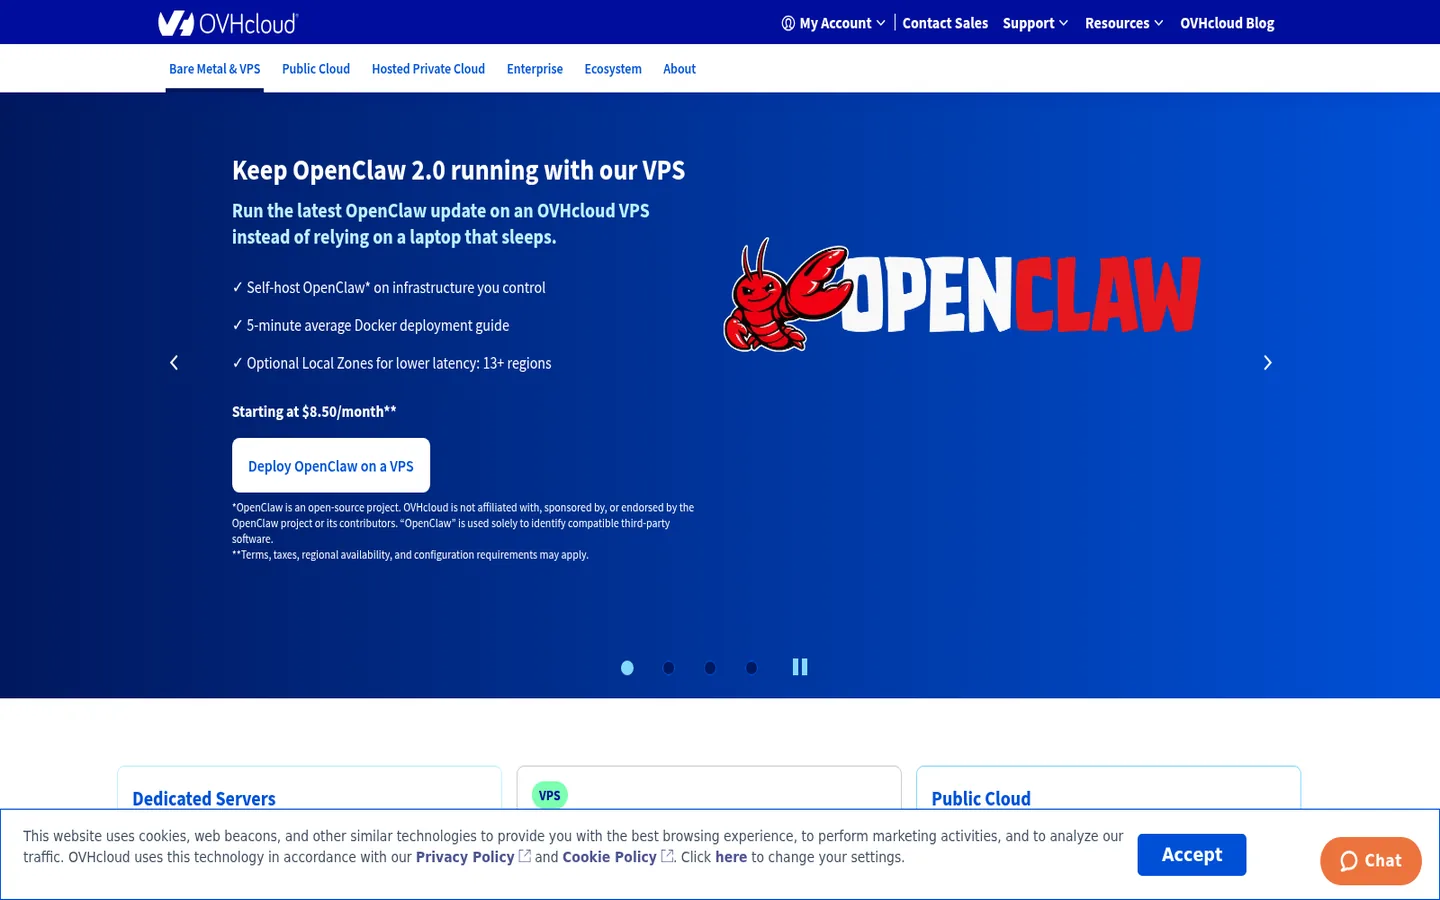Click the OpenClaw lobster logo image
The width and height of the screenshot is (1440, 900).
962,295
